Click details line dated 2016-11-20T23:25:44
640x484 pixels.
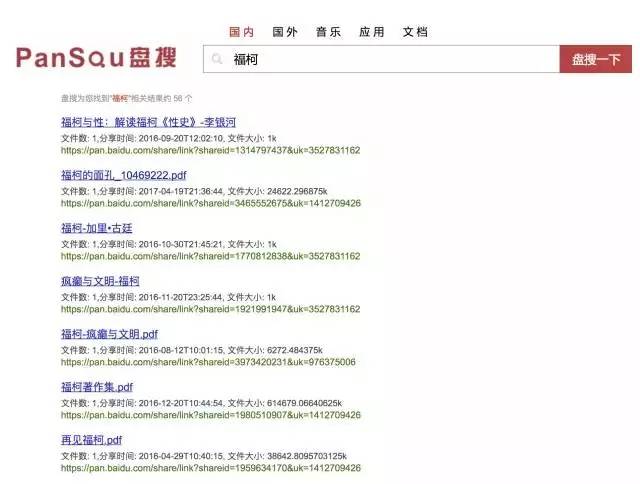point(169,297)
